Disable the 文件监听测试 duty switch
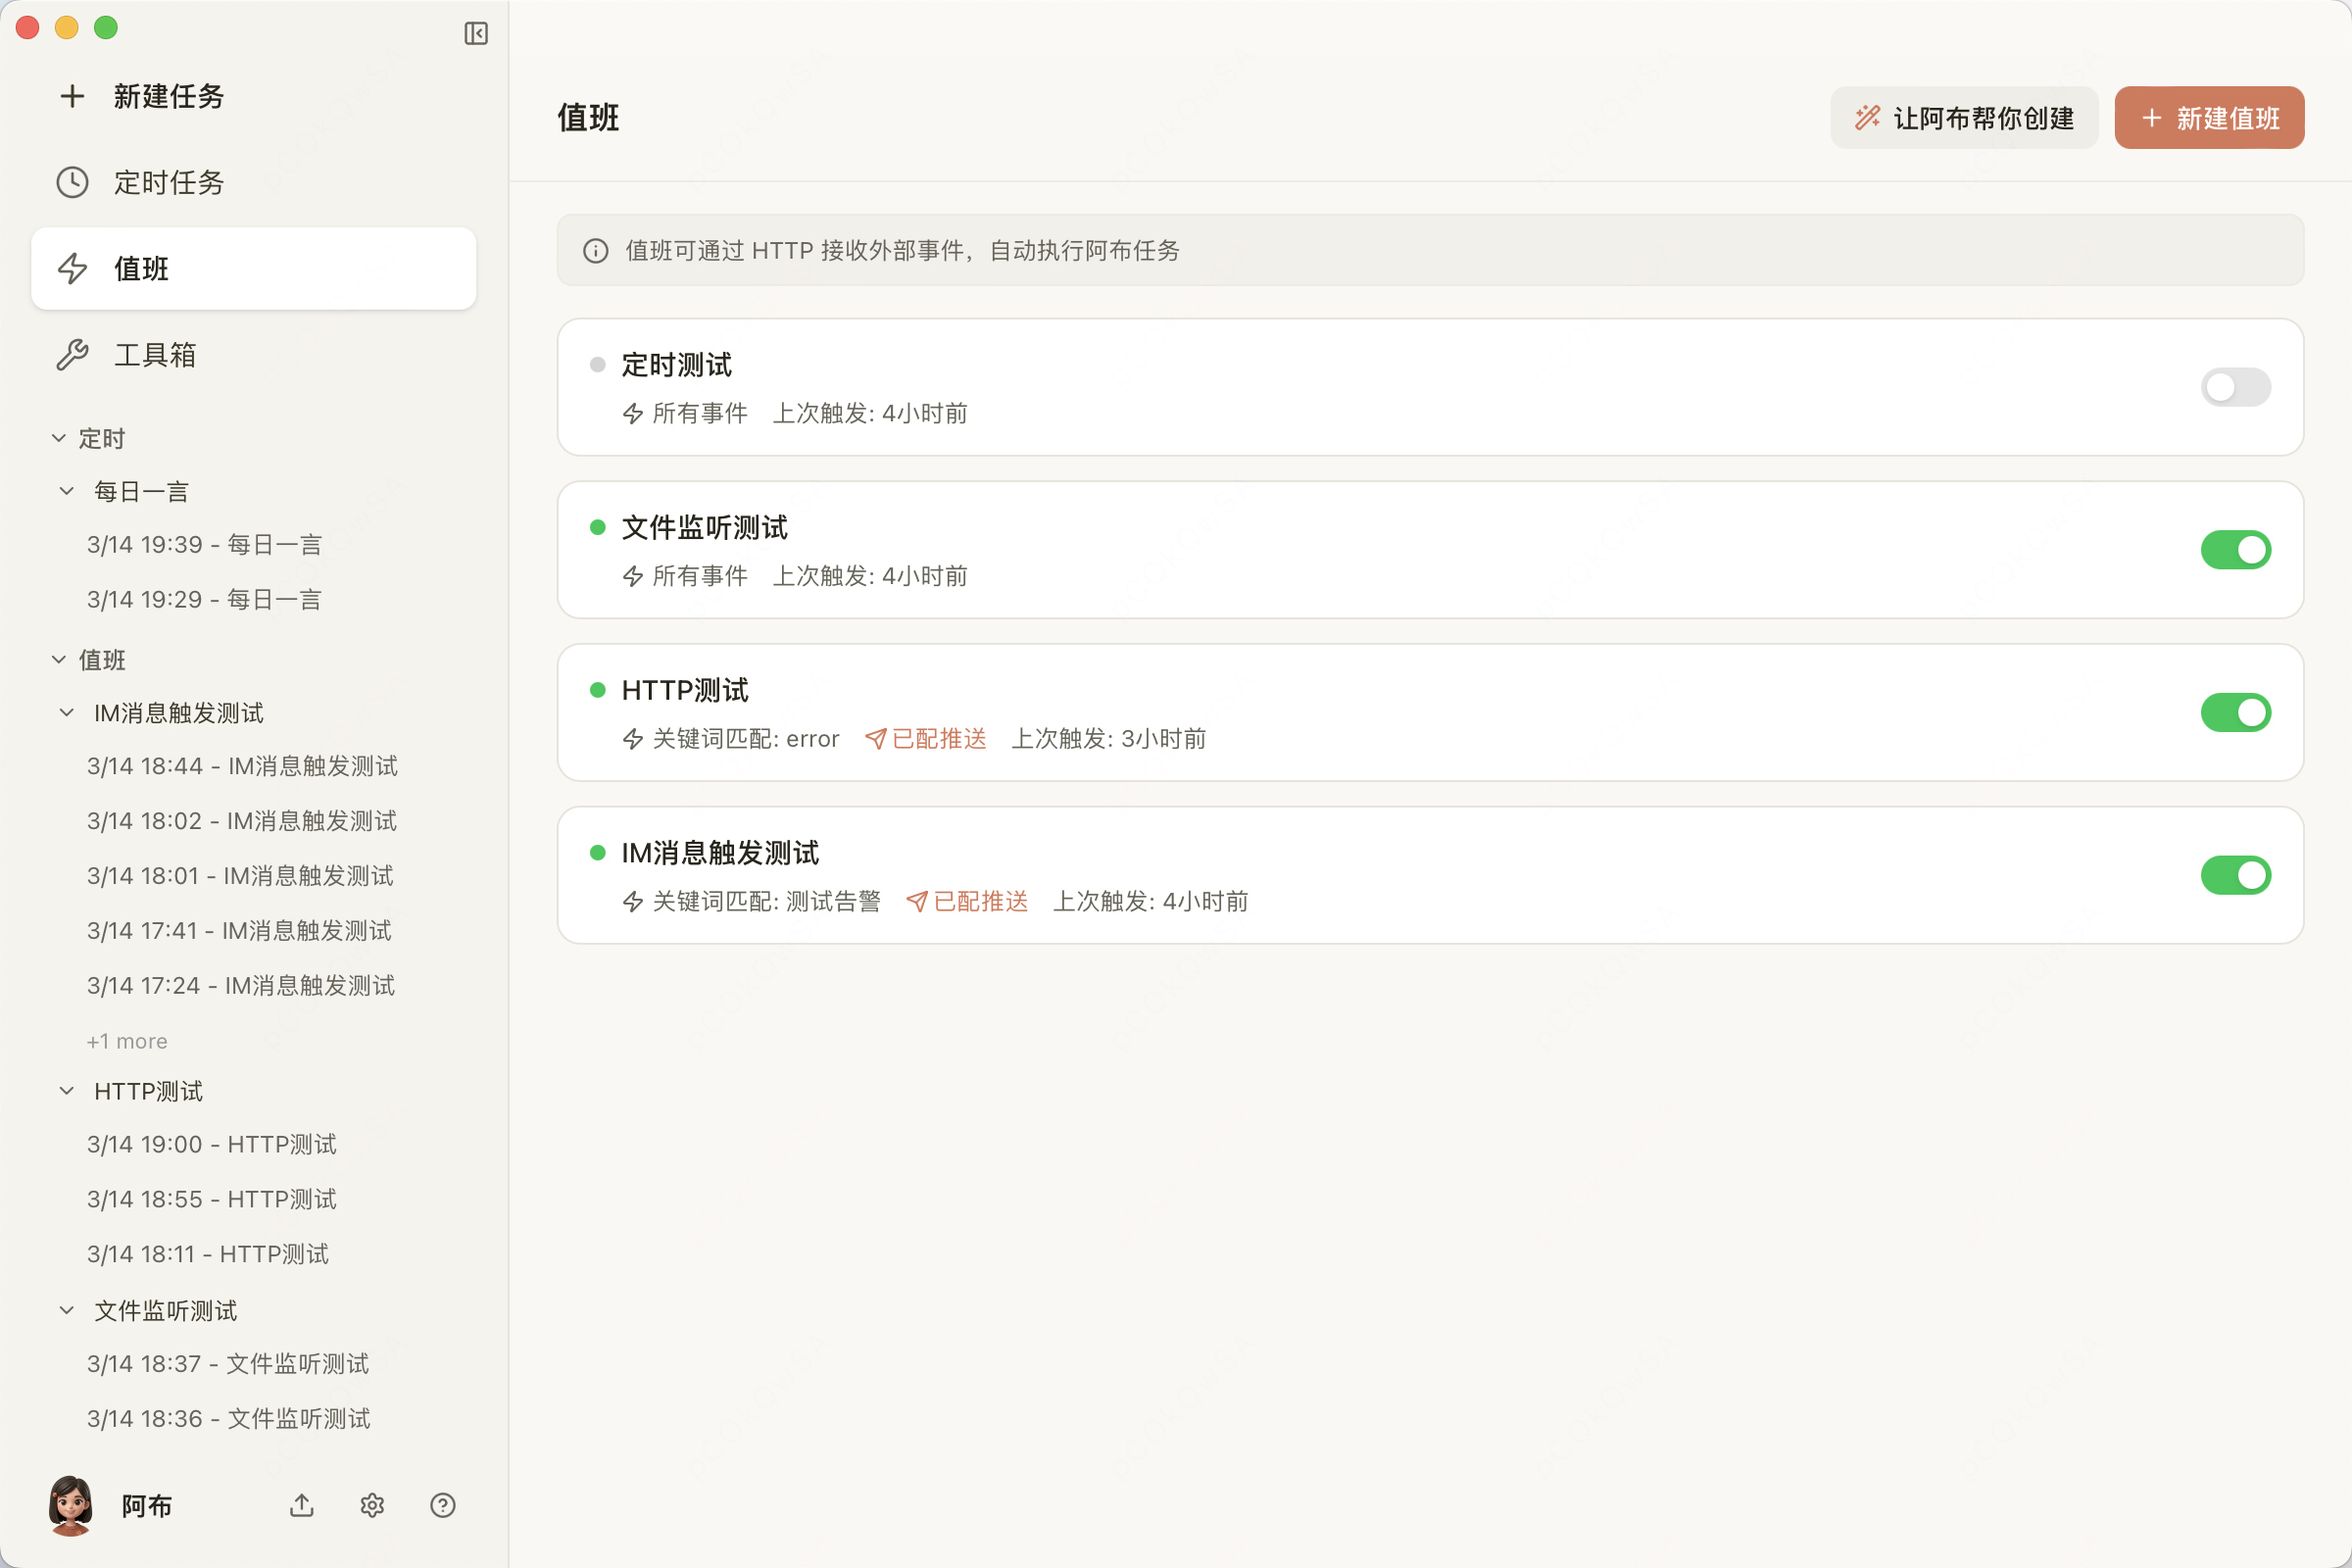 tap(2236, 549)
